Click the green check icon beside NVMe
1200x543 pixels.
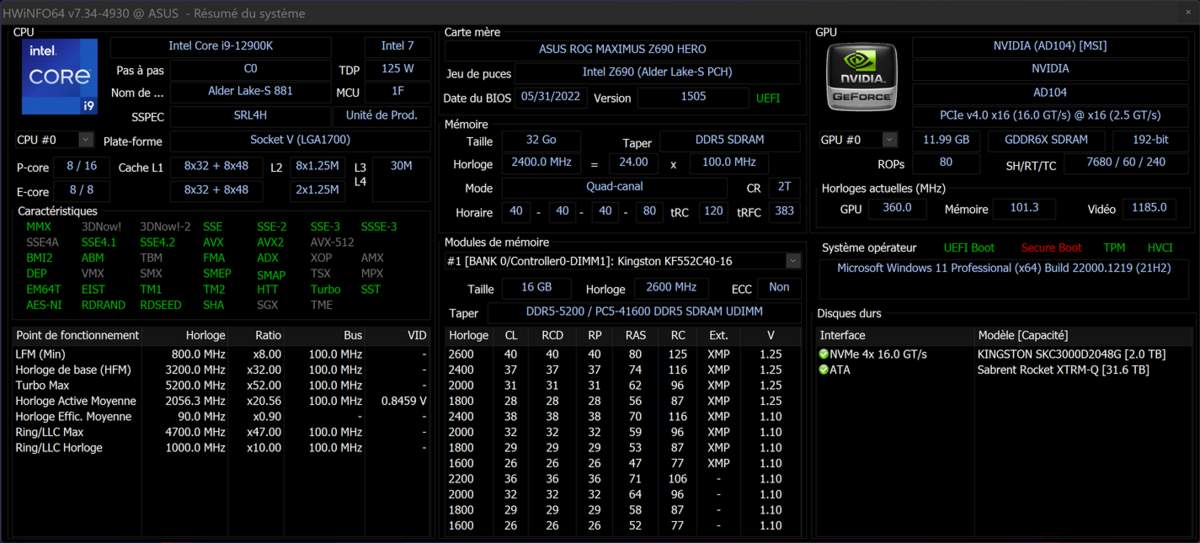[824, 354]
